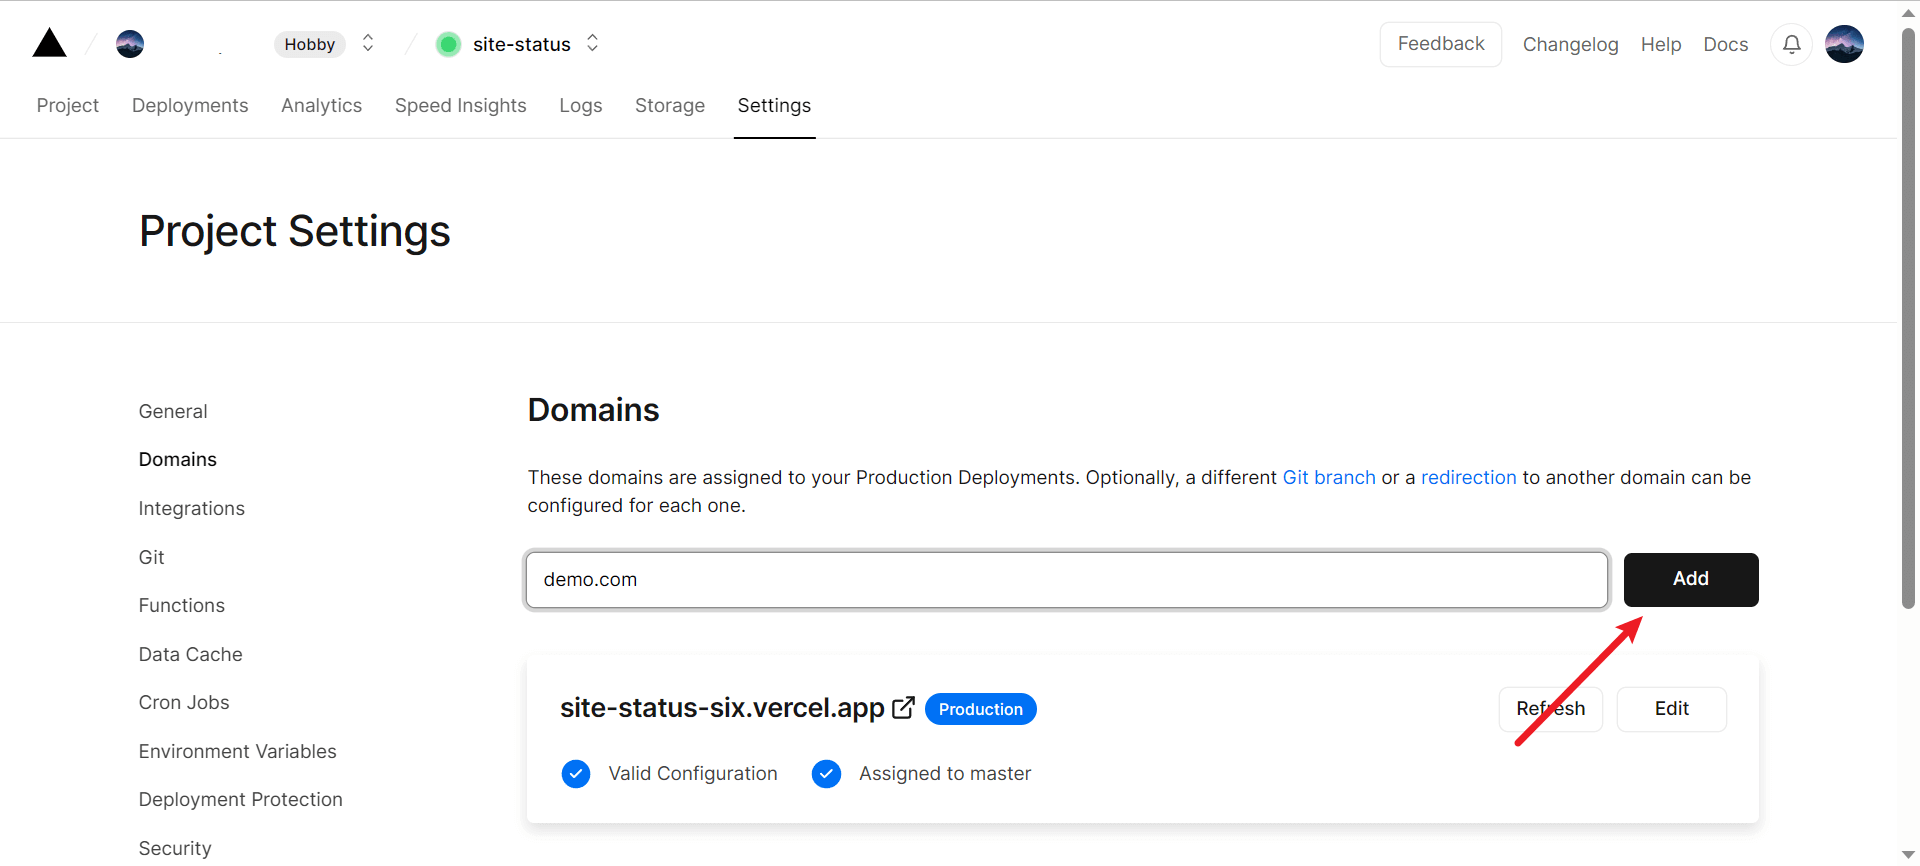Open the redirection link
This screenshot has width=1920, height=866.
[1468, 478]
